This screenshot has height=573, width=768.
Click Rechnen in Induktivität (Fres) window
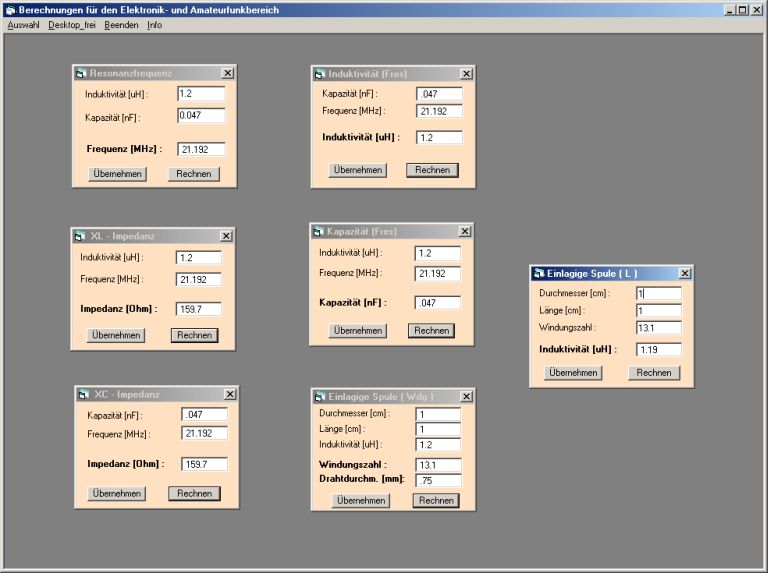pyautogui.click(x=432, y=170)
